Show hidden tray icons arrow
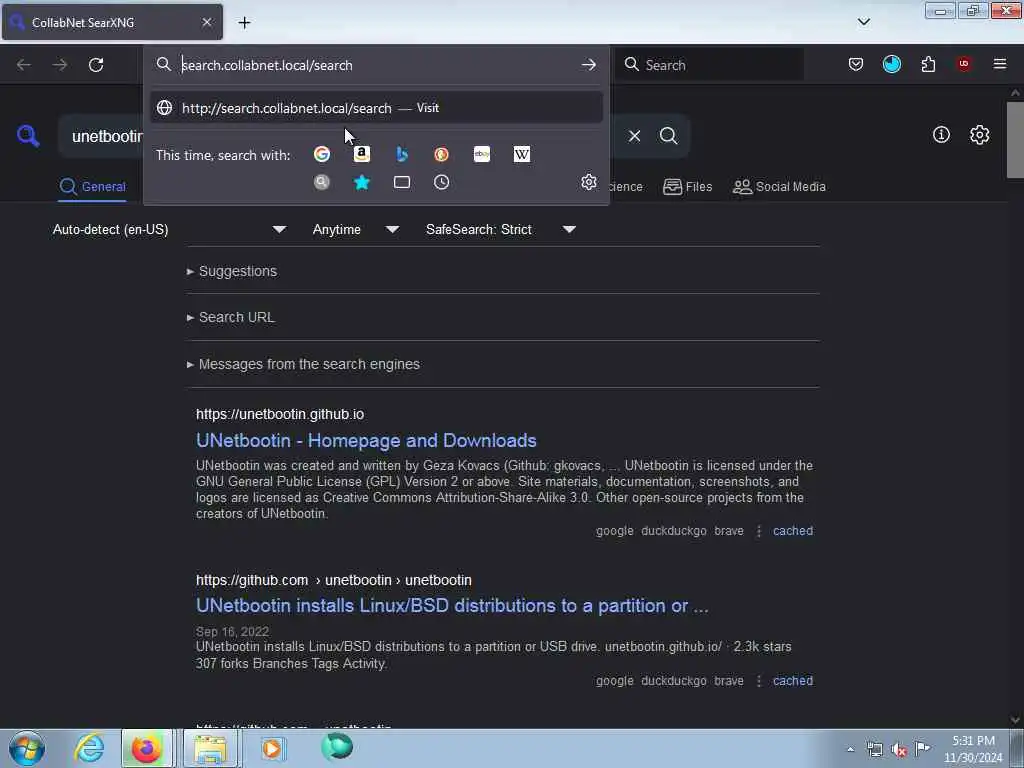The width and height of the screenshot is (1024, 768). pyautogui.click(x=850, y=749)
